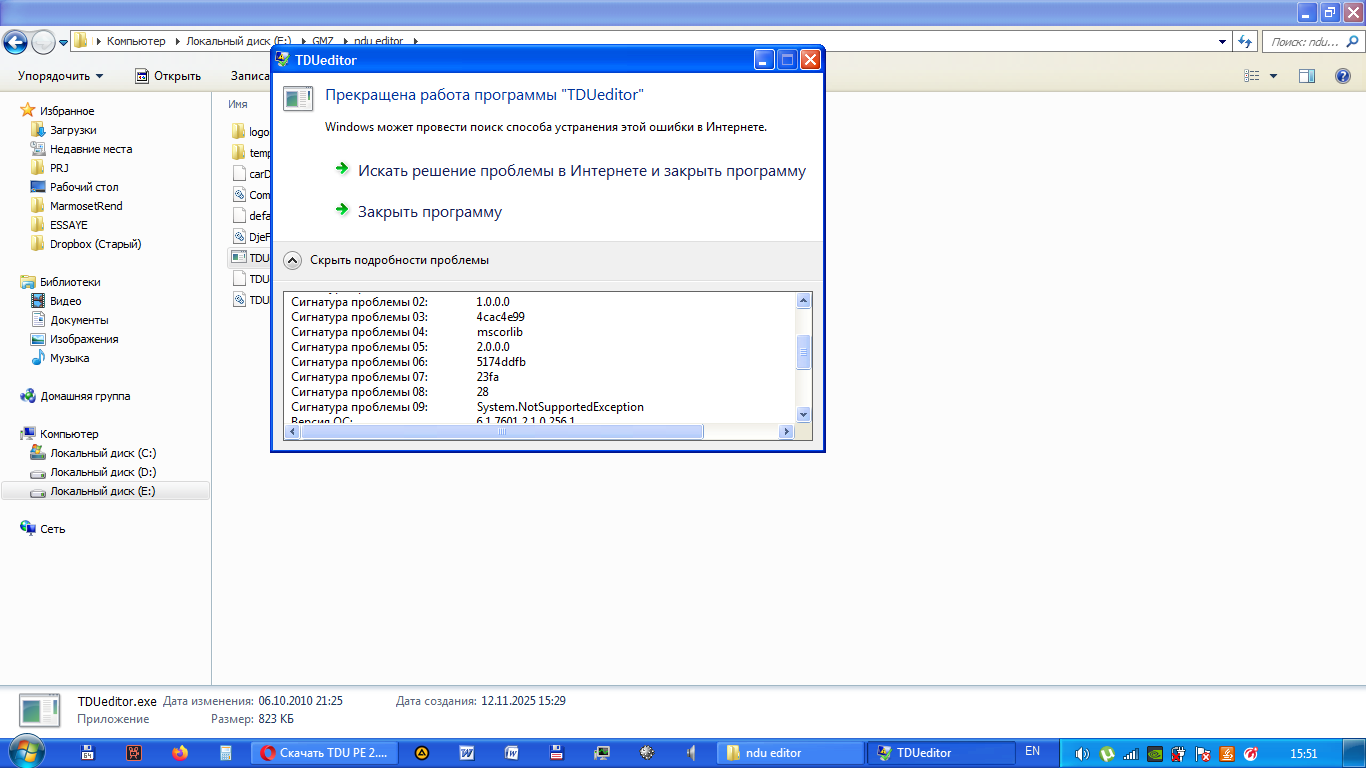The image size is (1366, 768).
Task: Open the 'Музыка' library
Action: pyautogui.click(x=69, y=358)
